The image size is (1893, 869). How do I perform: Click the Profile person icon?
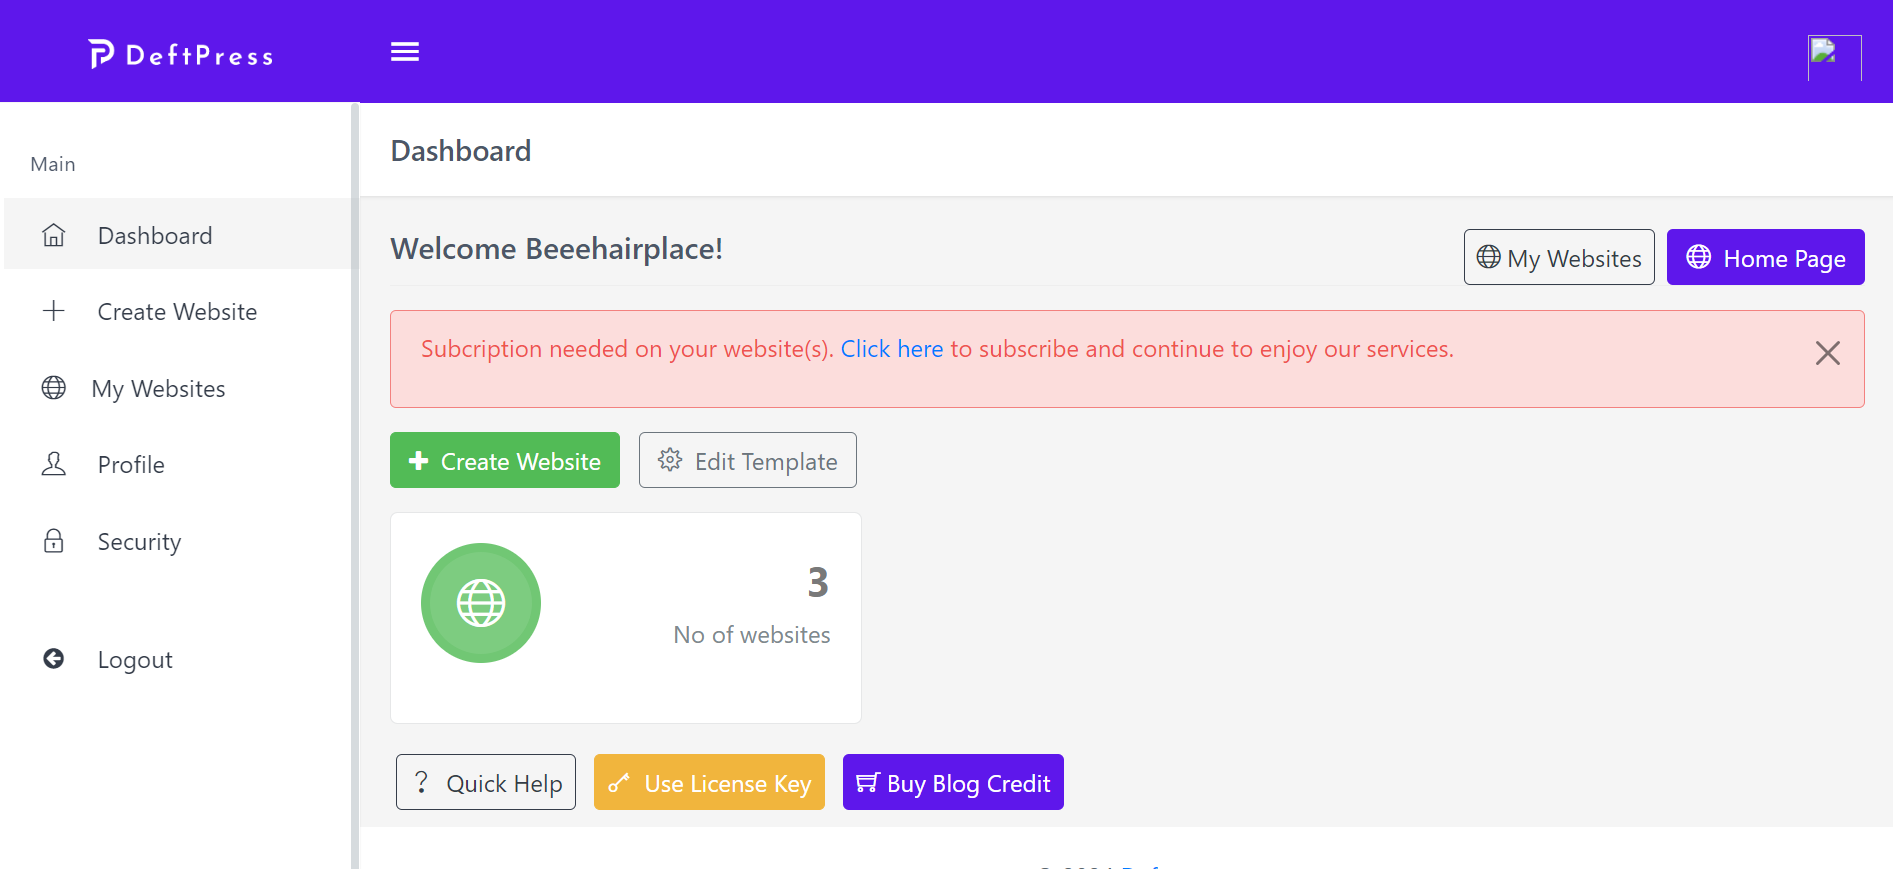[x=54, y=464]
